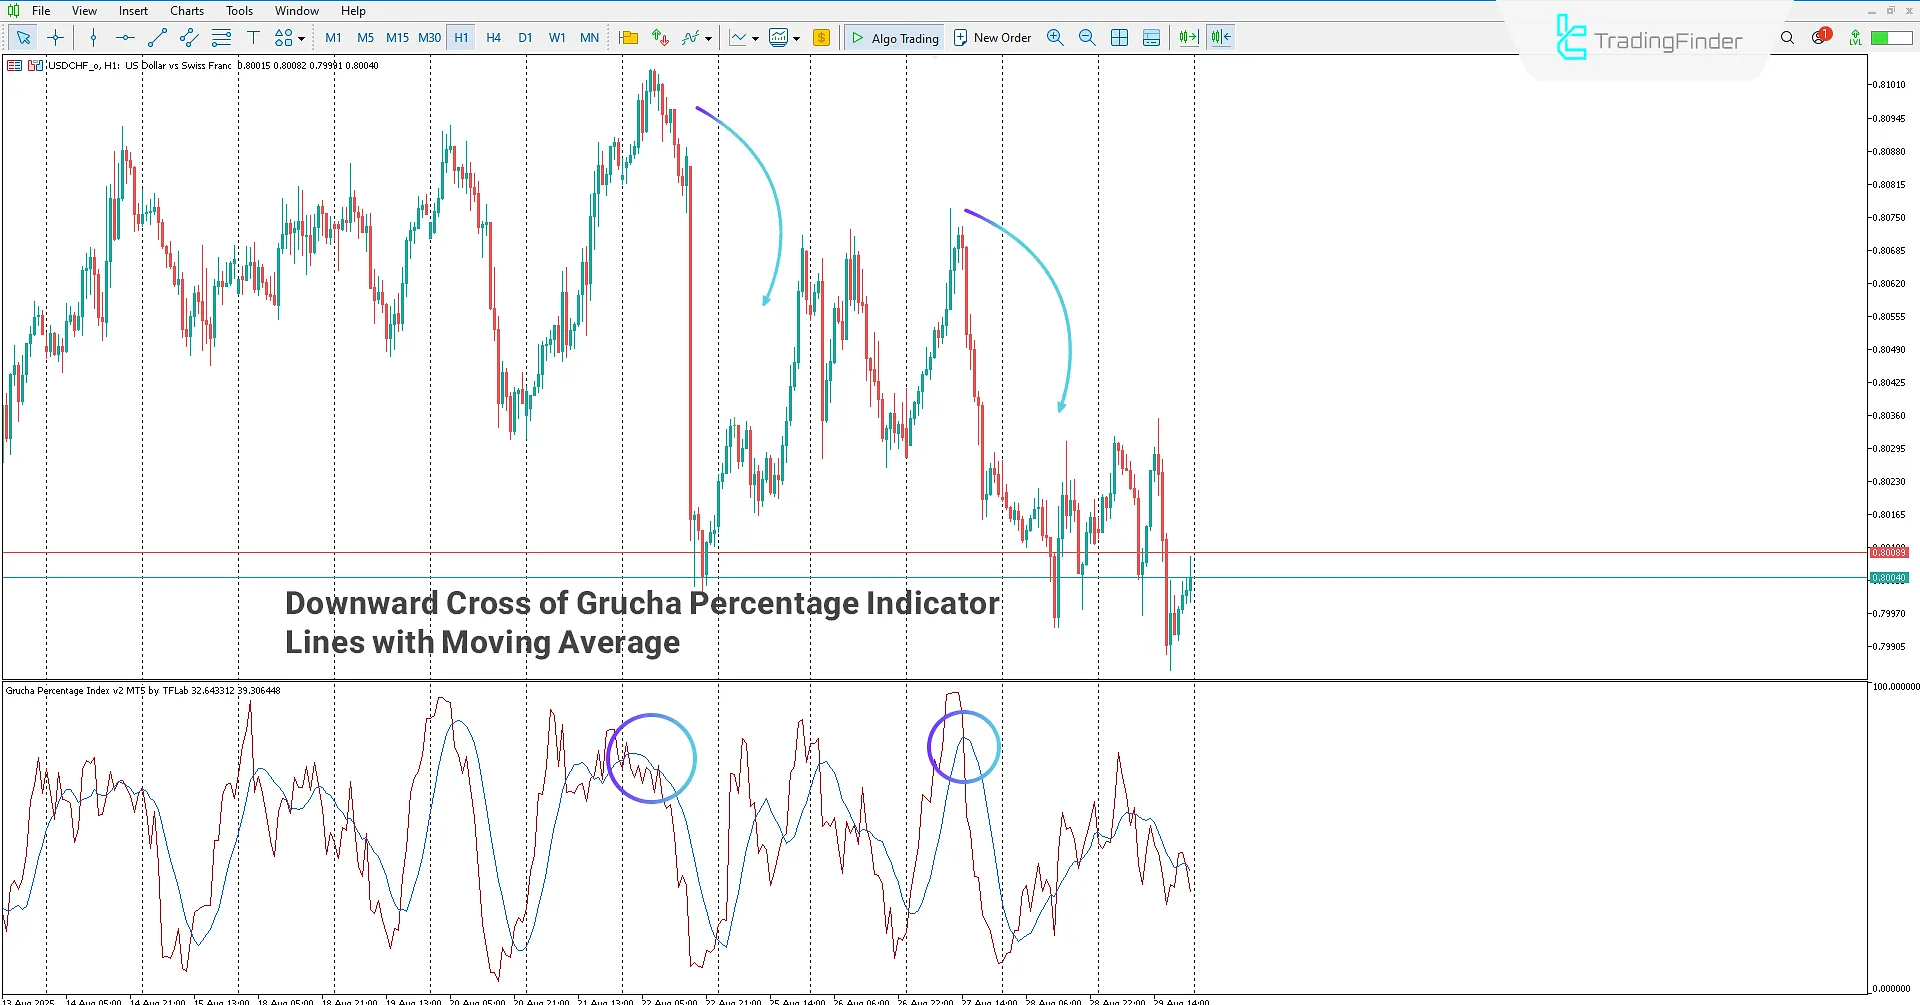Open the shapes tool dropdown arrow
Image resolution: width=1920 pixels, height=1005 pixels.
300,40
